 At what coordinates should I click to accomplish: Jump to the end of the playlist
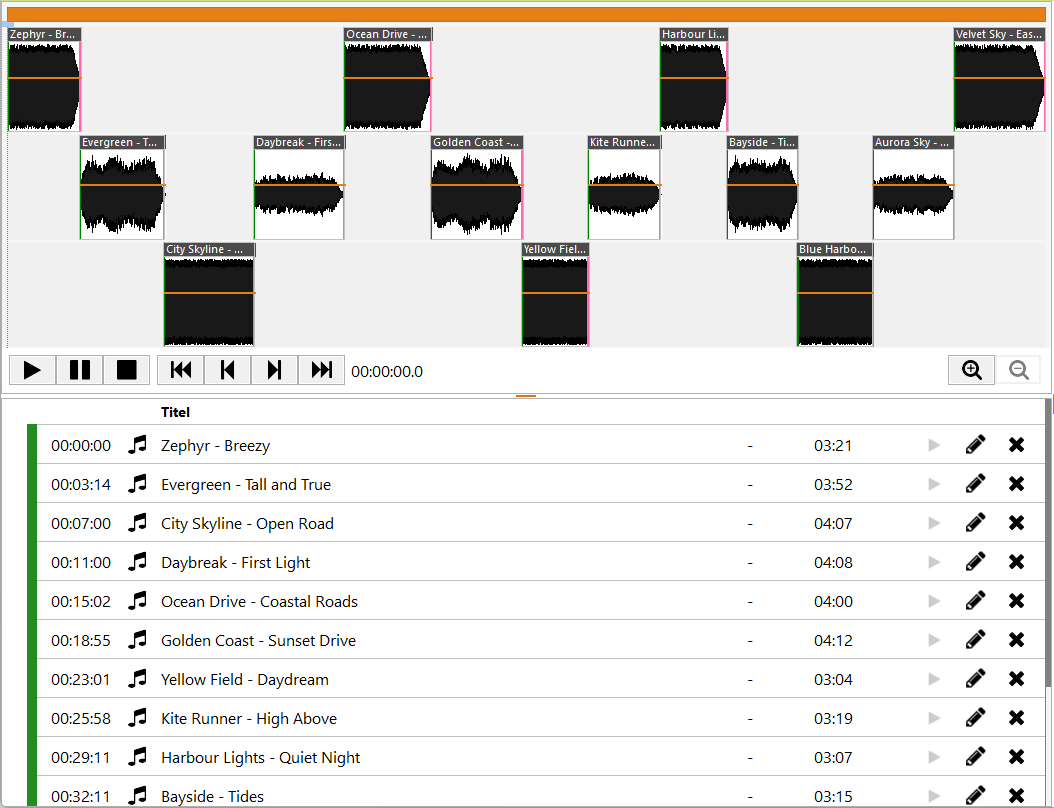(x=321, y=370)
